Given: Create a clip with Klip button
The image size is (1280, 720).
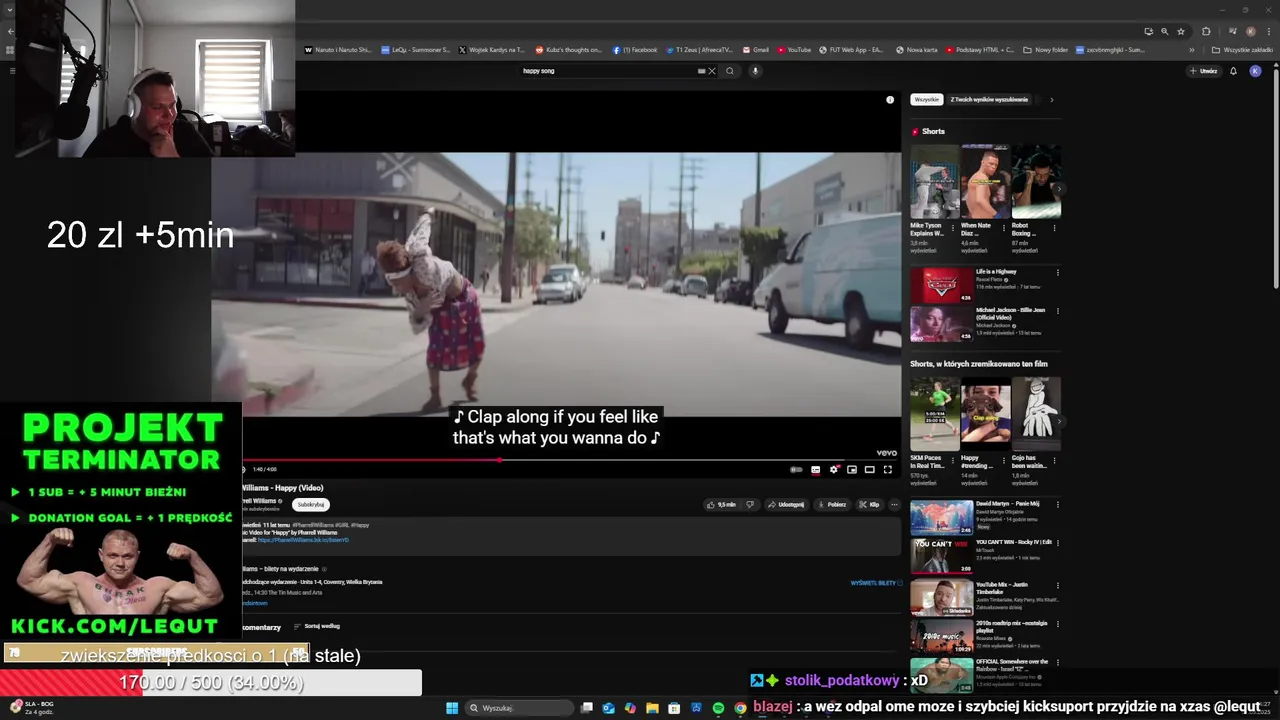Looking at the screenshot, I should [870, 505].
